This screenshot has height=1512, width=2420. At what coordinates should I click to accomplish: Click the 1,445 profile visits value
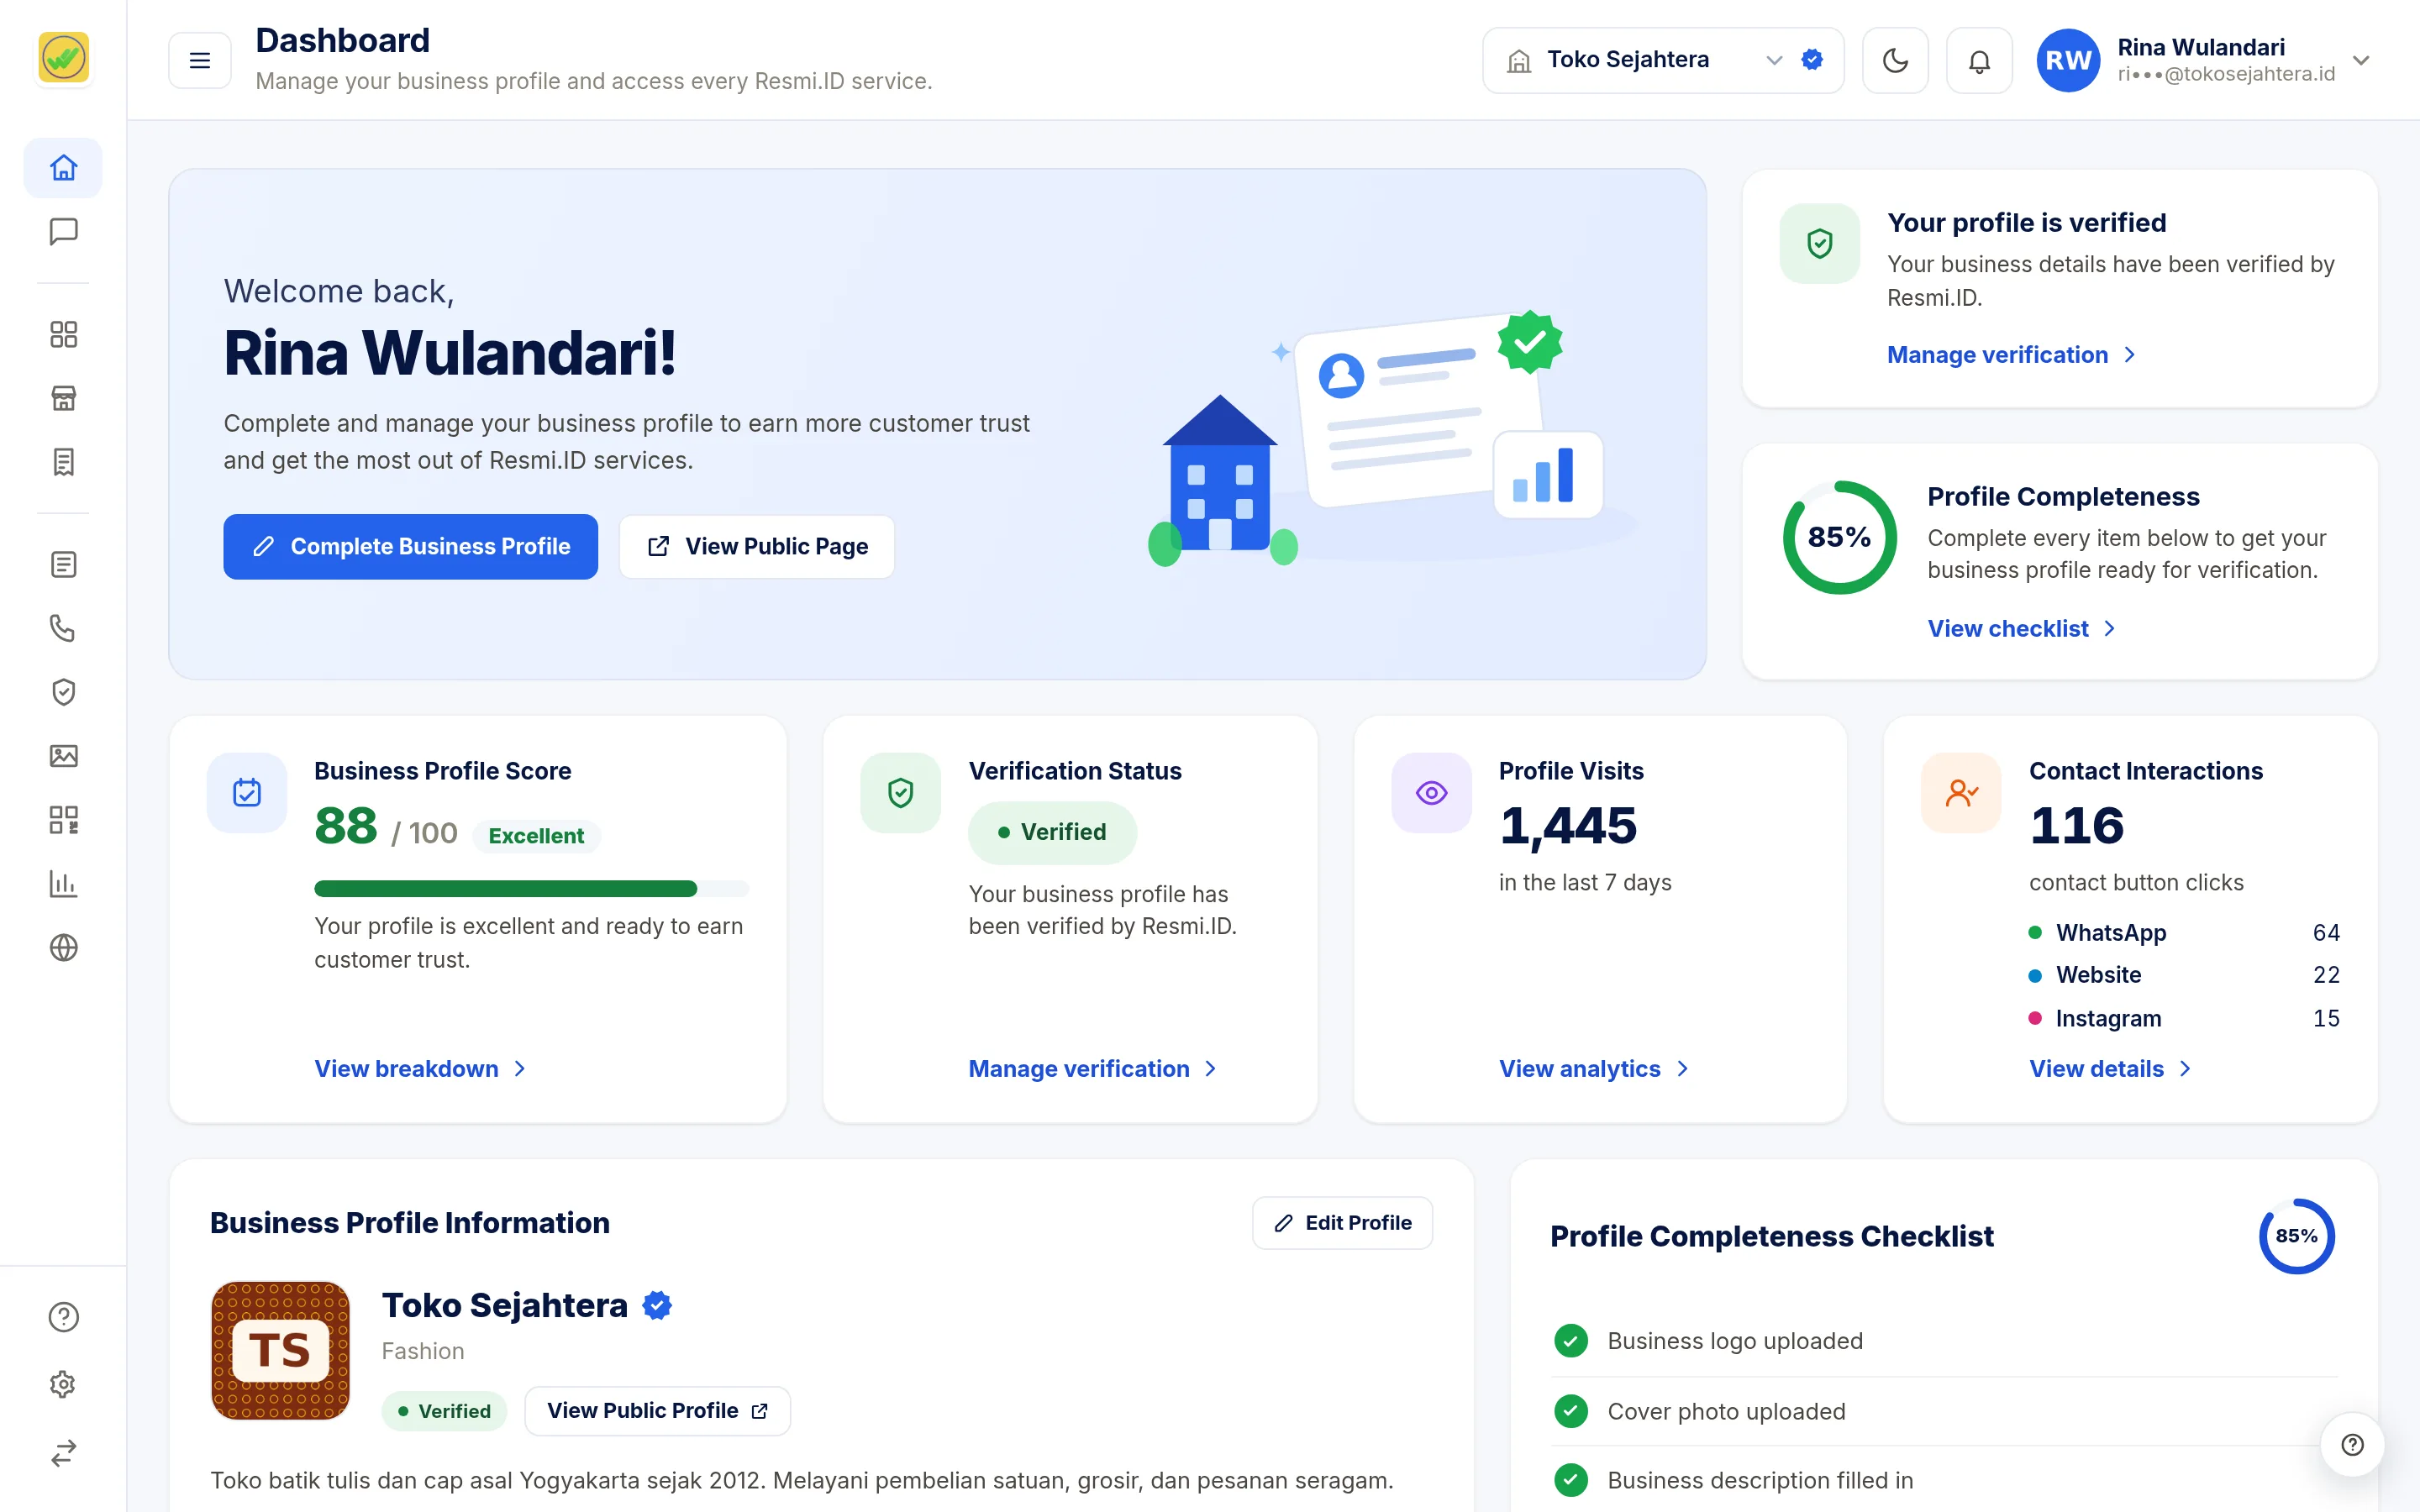(x=1568, y=826)
